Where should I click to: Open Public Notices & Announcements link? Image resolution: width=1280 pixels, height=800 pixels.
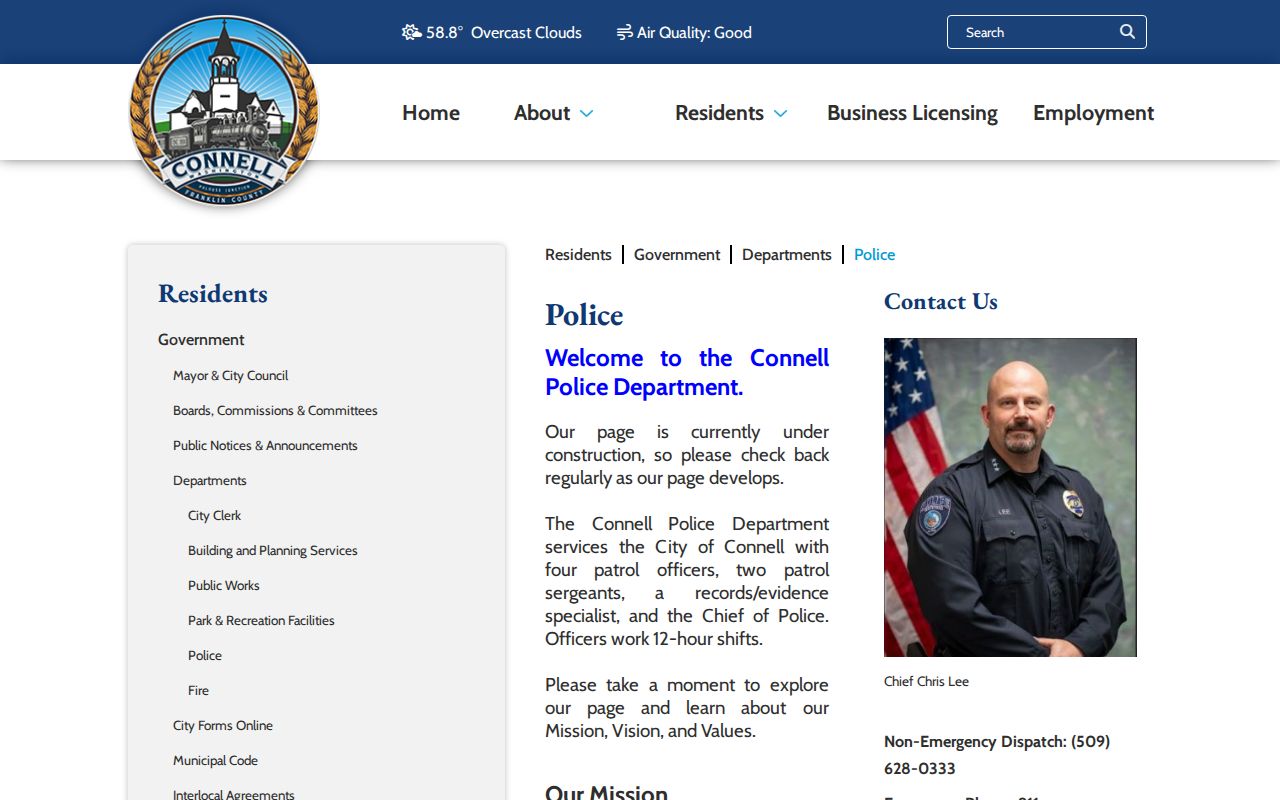(265, 446)
